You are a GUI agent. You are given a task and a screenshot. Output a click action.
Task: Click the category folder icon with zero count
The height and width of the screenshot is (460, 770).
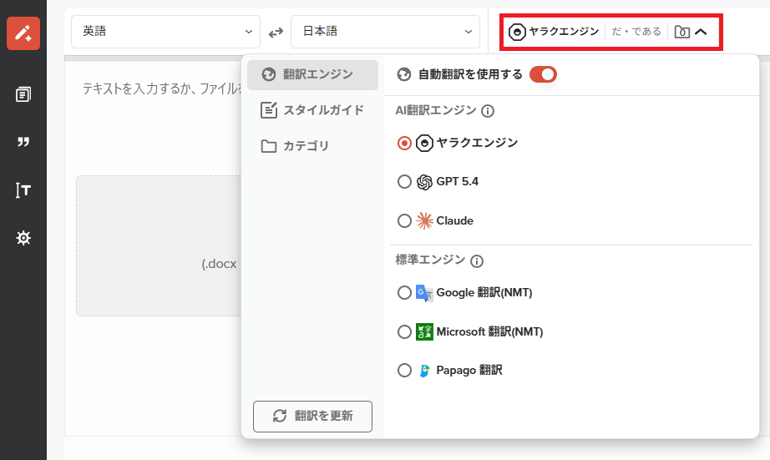click(682, 32)
